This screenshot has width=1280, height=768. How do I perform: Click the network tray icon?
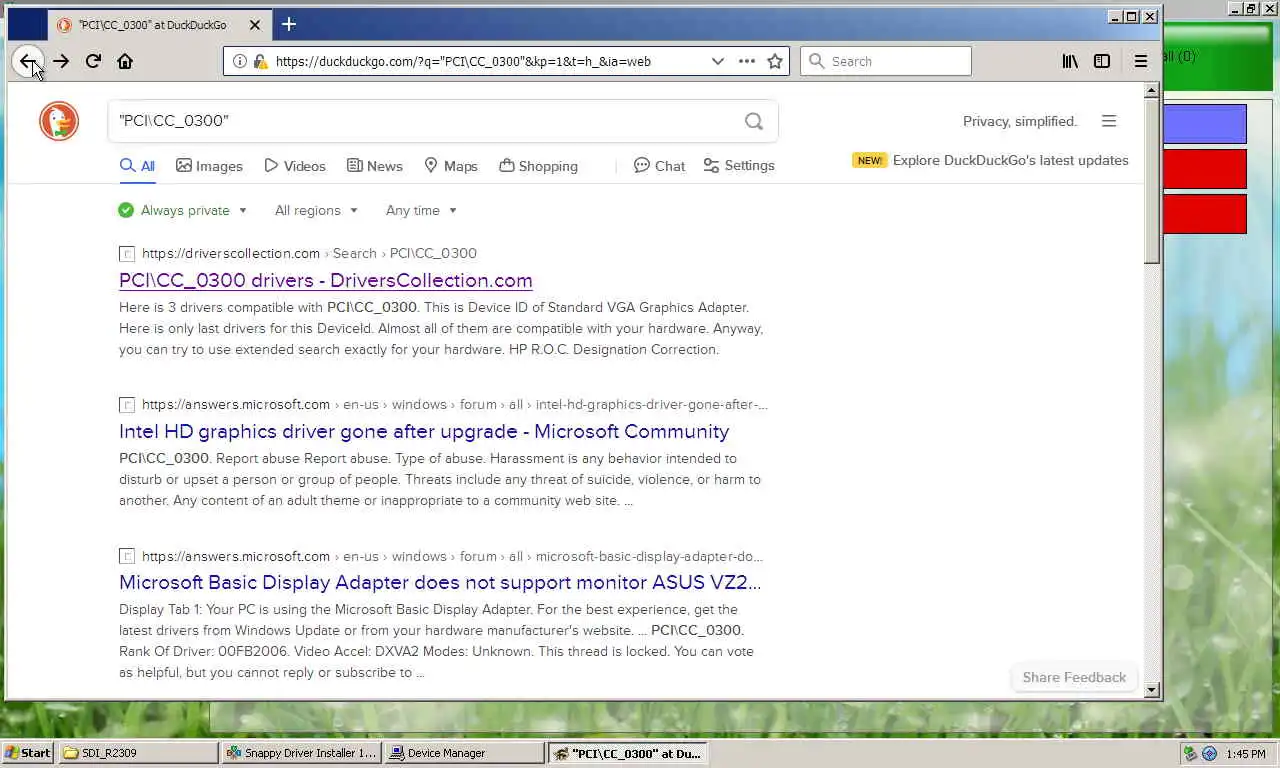pos(1190,753)
